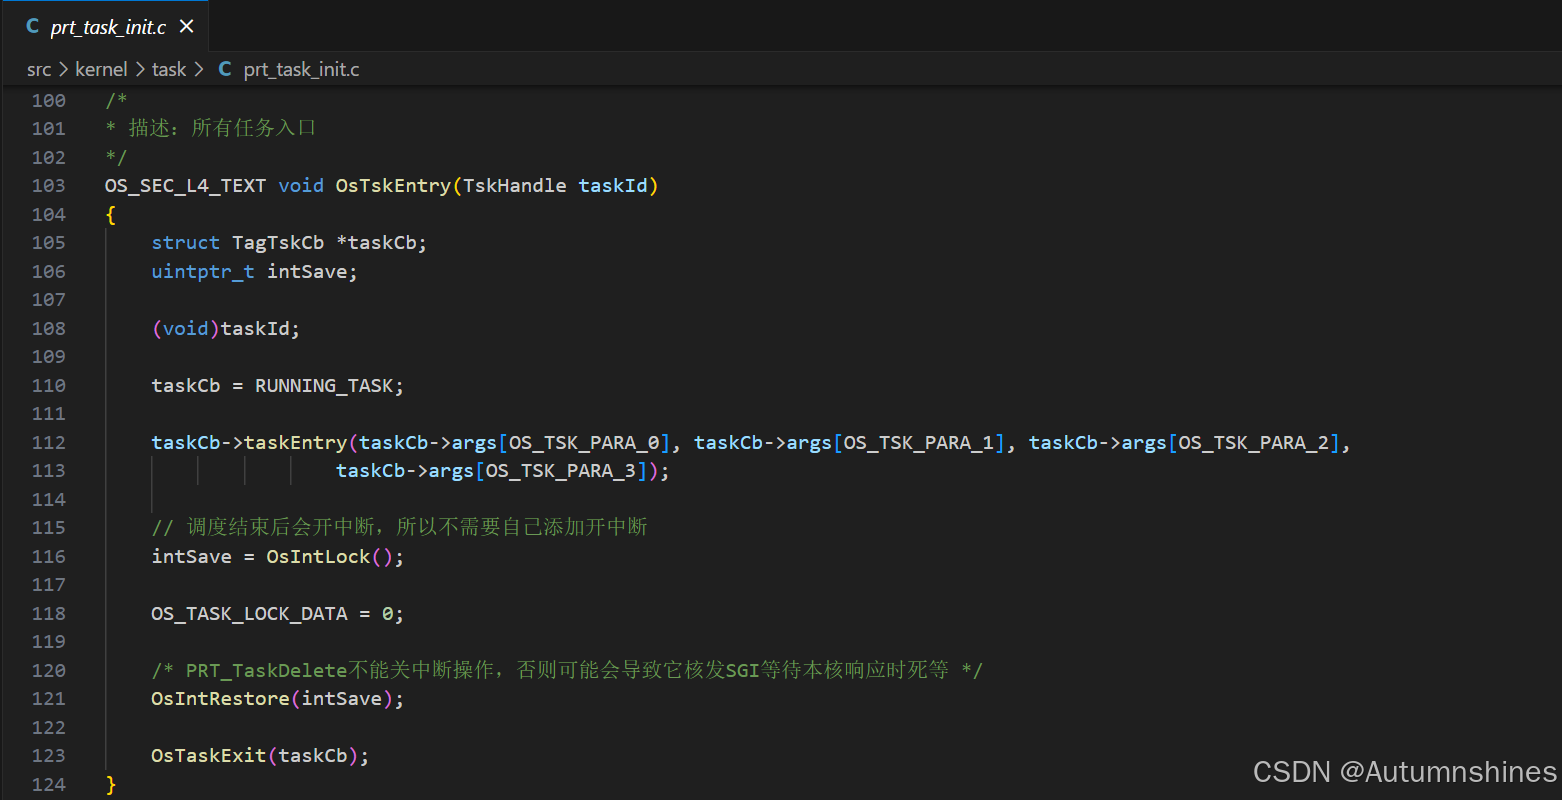1562x800 pixels.
Task: Click OS_TSK_PARA_3 on line 113
Action: coord(560,470)
